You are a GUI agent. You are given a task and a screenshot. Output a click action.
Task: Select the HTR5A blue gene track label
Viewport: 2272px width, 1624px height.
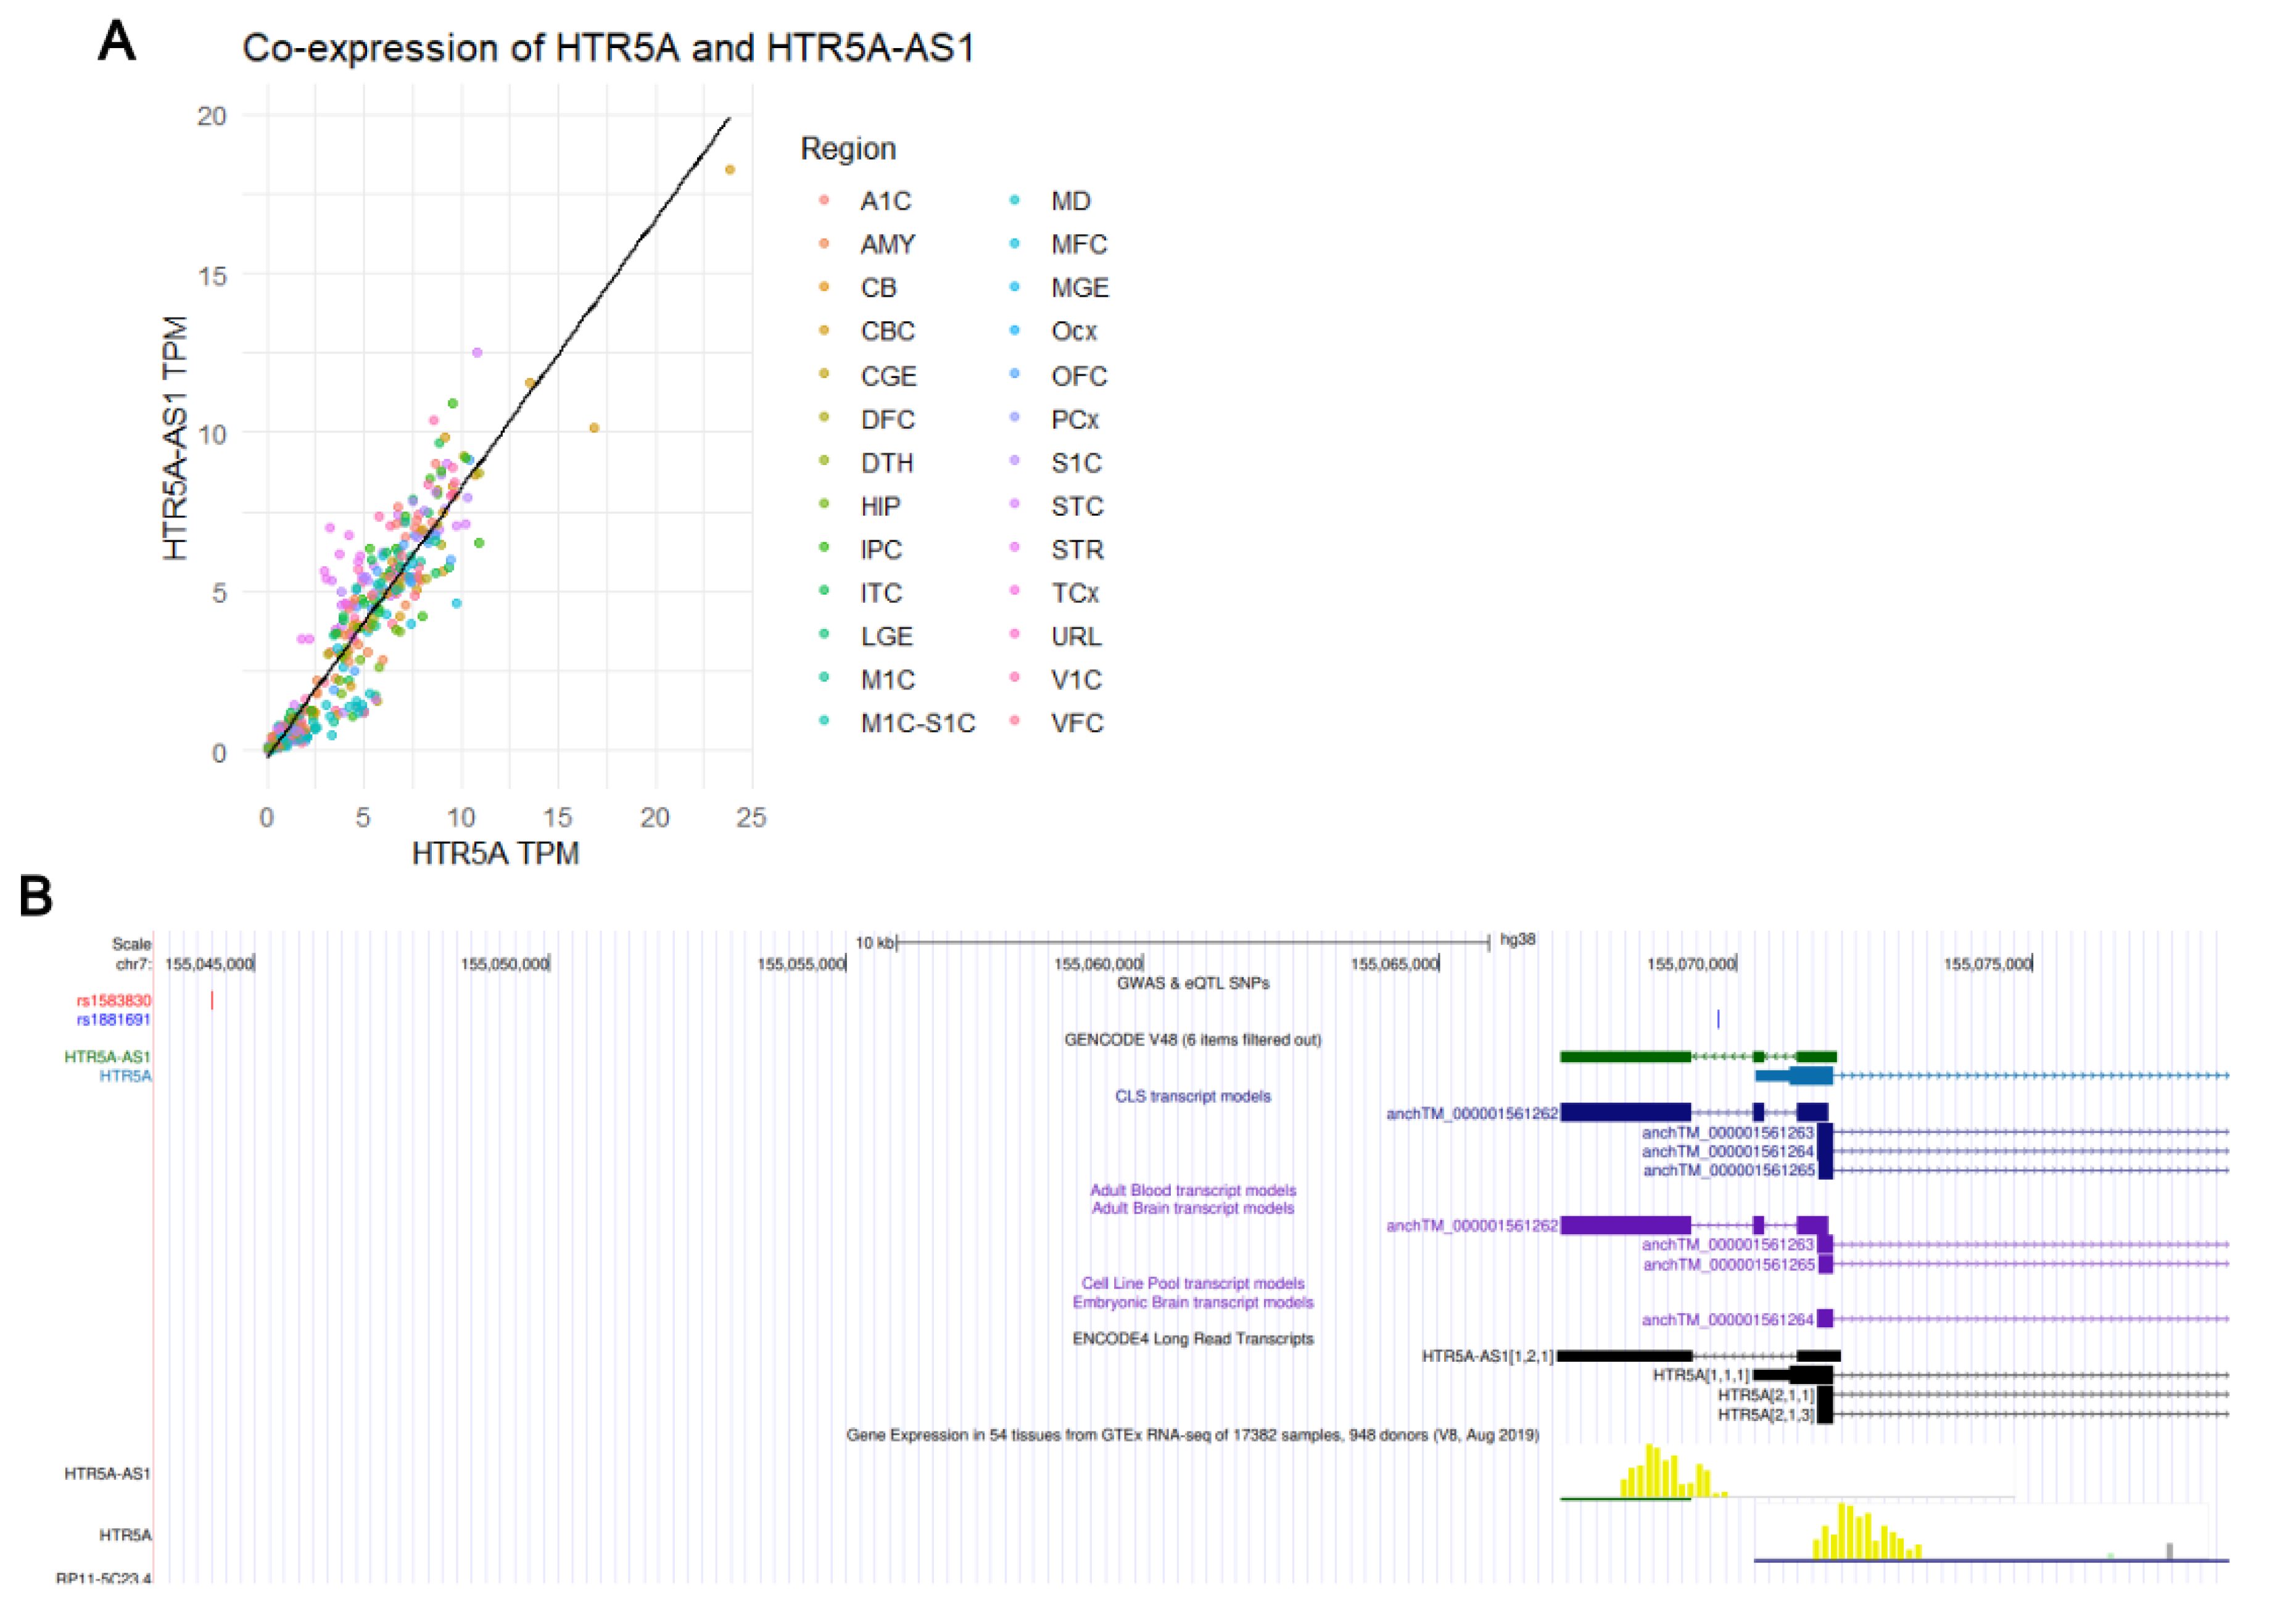tap(125, 1076)
